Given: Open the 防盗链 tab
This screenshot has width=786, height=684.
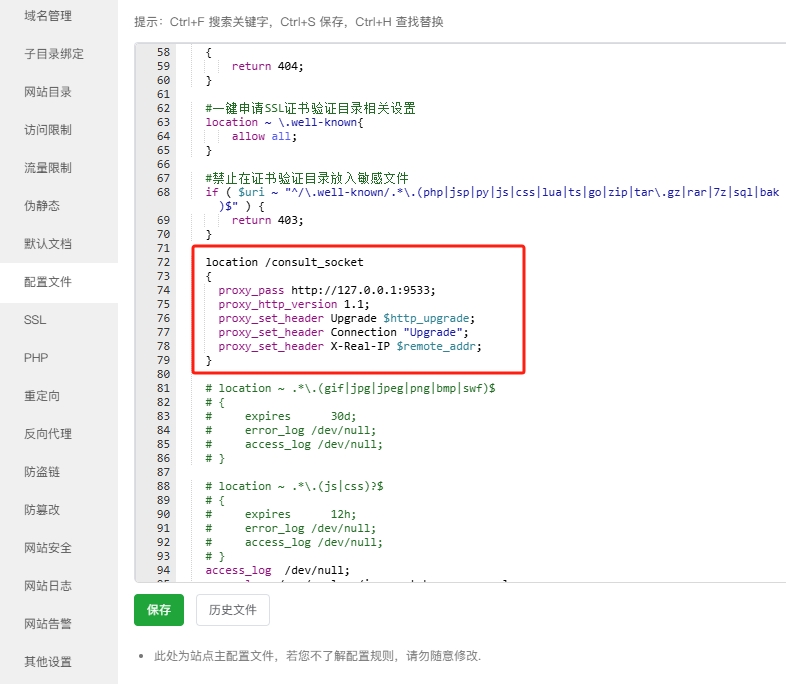Looking at the screenshot, I should (42, 472).
